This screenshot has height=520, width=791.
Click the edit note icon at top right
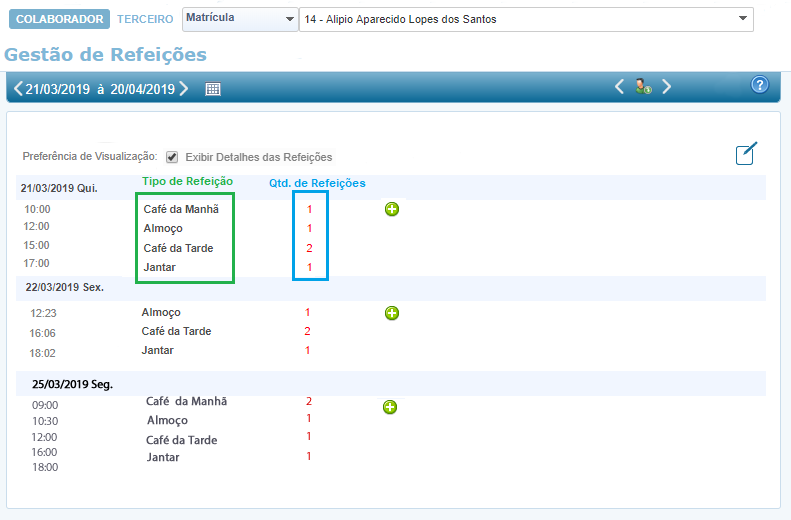pos(746,153)
